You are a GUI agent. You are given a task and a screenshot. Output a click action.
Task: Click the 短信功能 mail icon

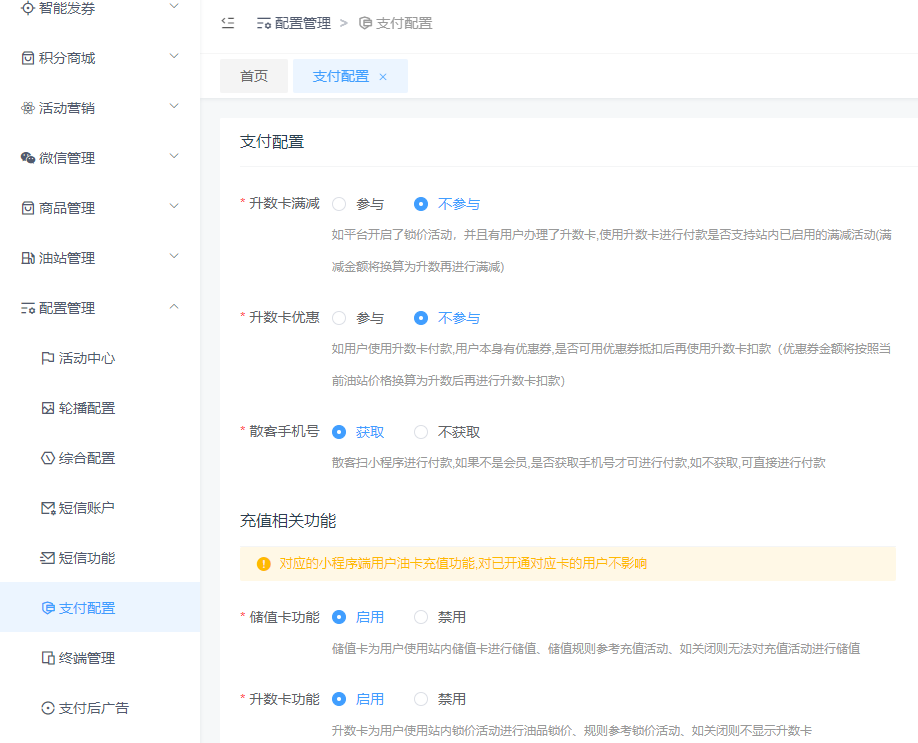pos(47,558)
